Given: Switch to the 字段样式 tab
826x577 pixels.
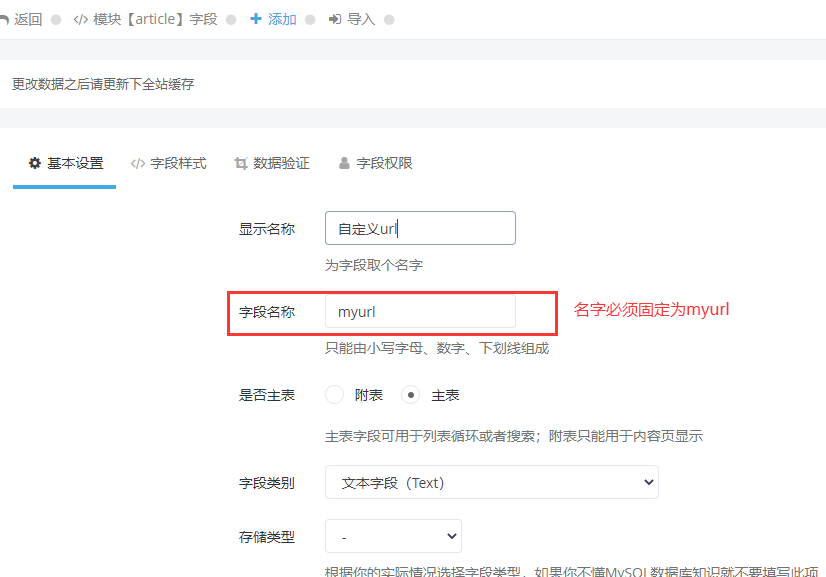Looking at the screenshot, I should tap(169, 163).
